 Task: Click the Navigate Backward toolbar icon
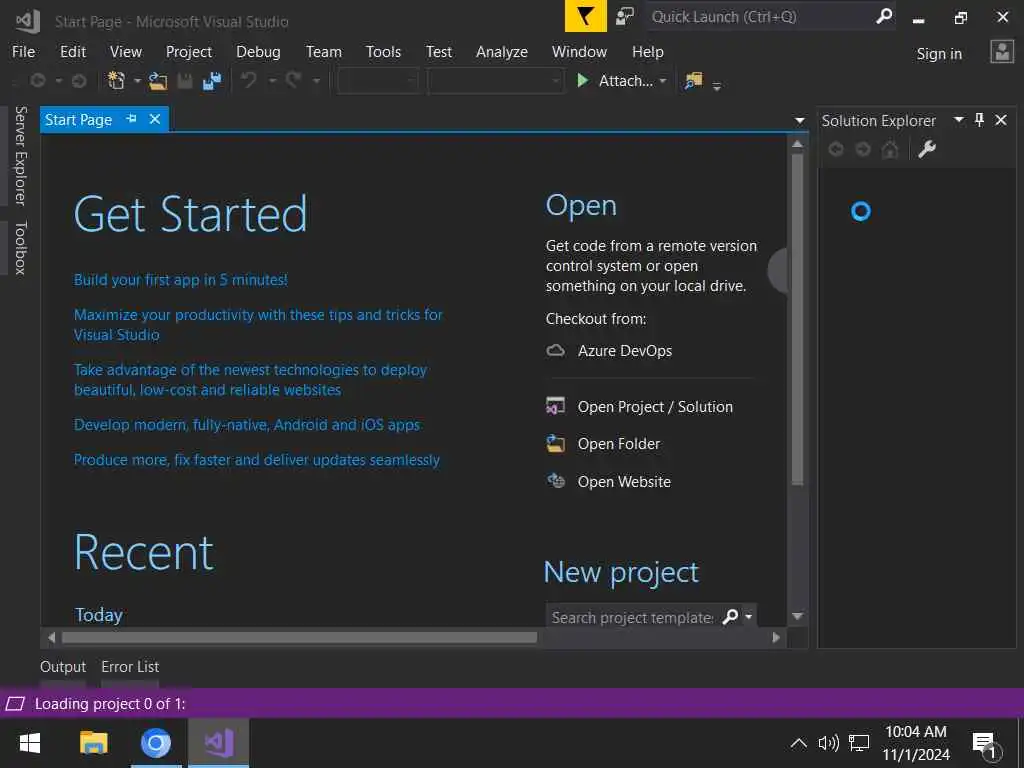pos(38,81)
